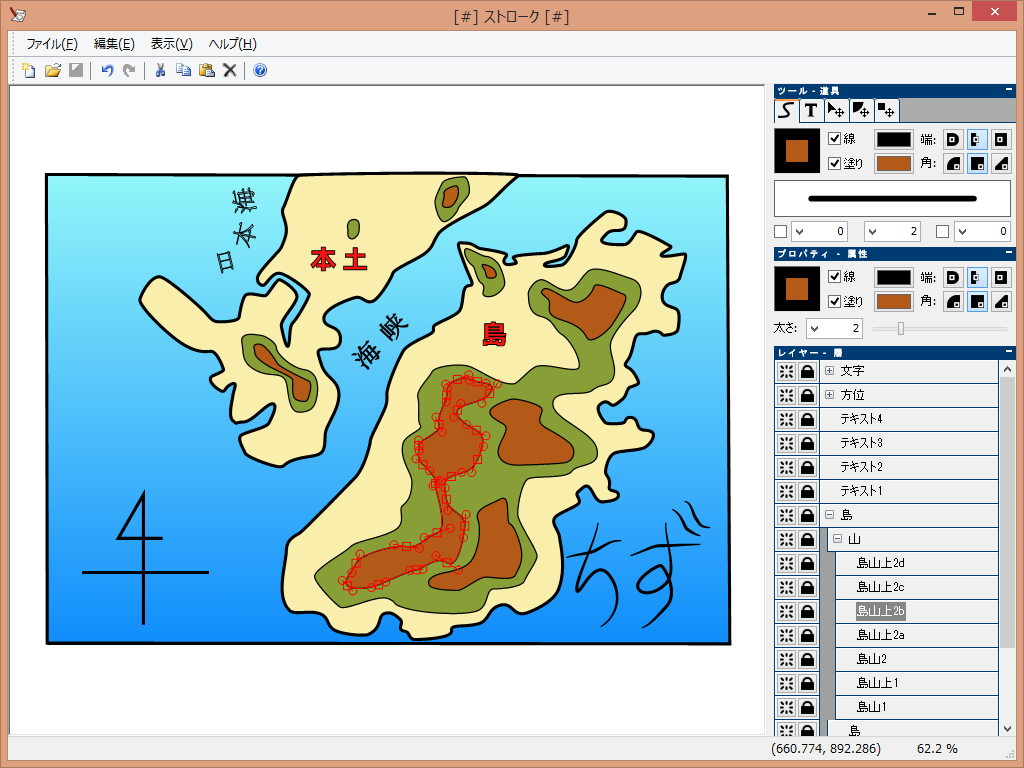Toggle visibility of テキスト3 layer
Image resolution: width=1024 pixels, height=768 pixels.
(786, 443)
